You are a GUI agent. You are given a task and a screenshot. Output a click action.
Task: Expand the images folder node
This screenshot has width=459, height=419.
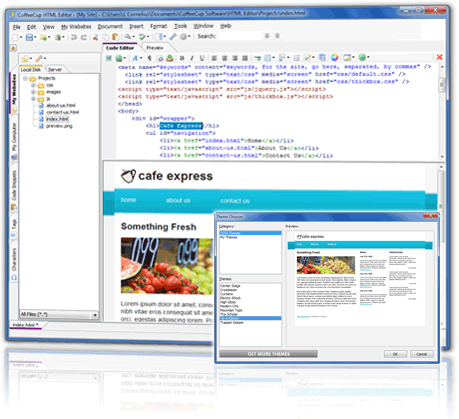(33, 92)
